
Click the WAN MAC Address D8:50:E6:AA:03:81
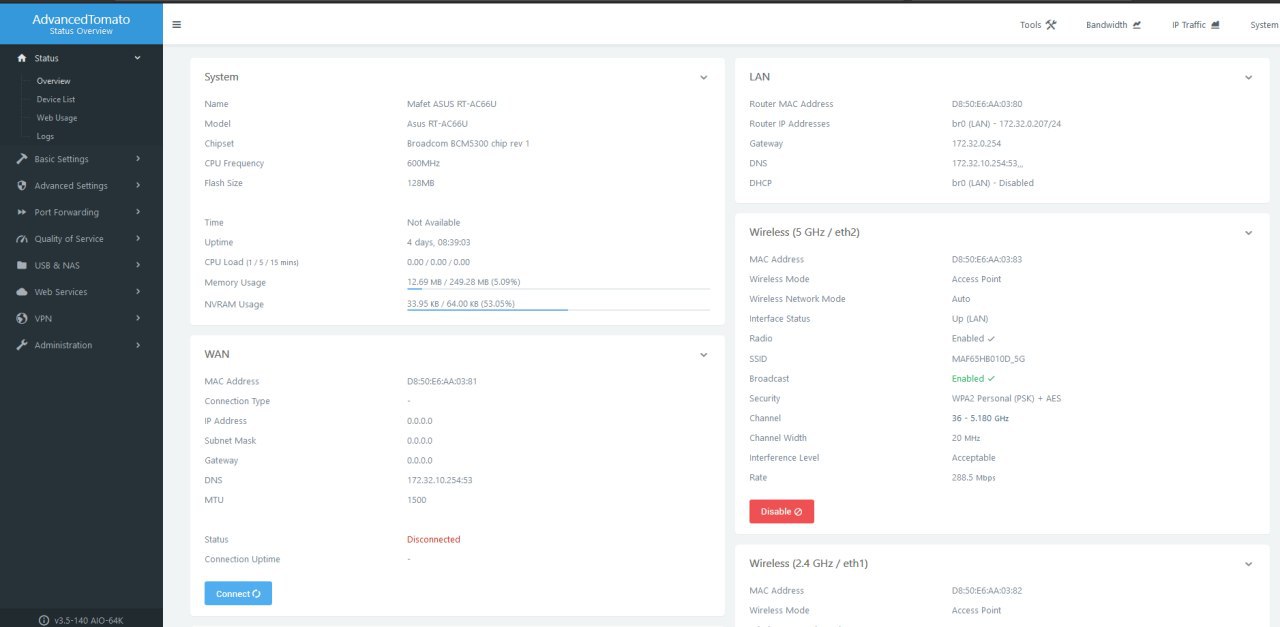tap(442, 381)
